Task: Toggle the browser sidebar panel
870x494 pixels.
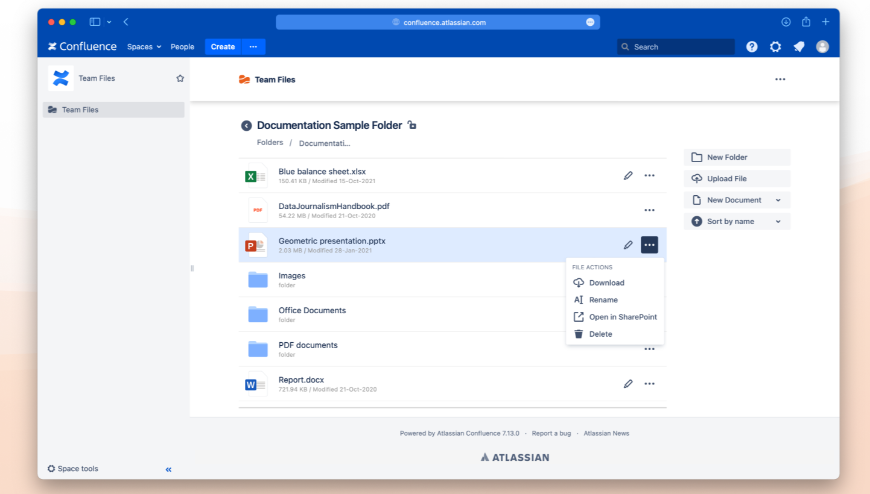Action: (95, 22)
